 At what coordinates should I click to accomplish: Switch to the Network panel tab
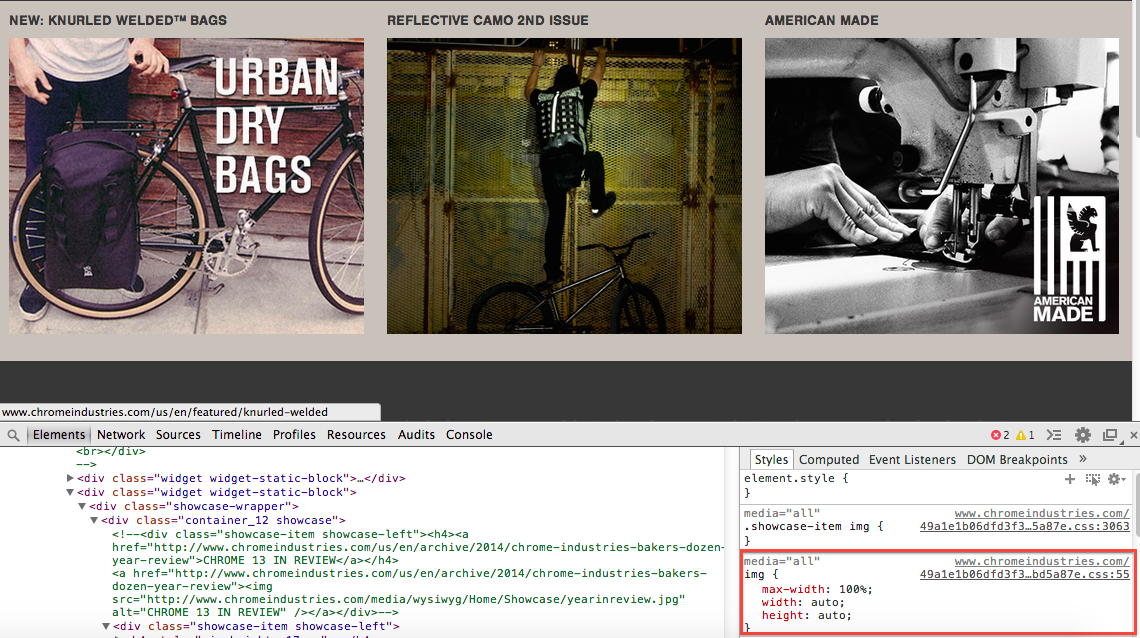coord(121,435)
